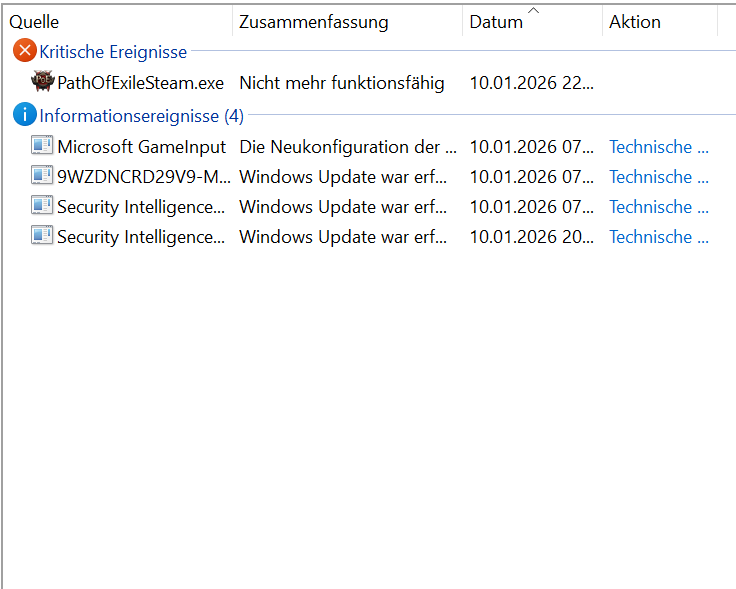Sort entries by Quelle column header
The height and width of the screenshot is (589, 736).
pos(34,22)
